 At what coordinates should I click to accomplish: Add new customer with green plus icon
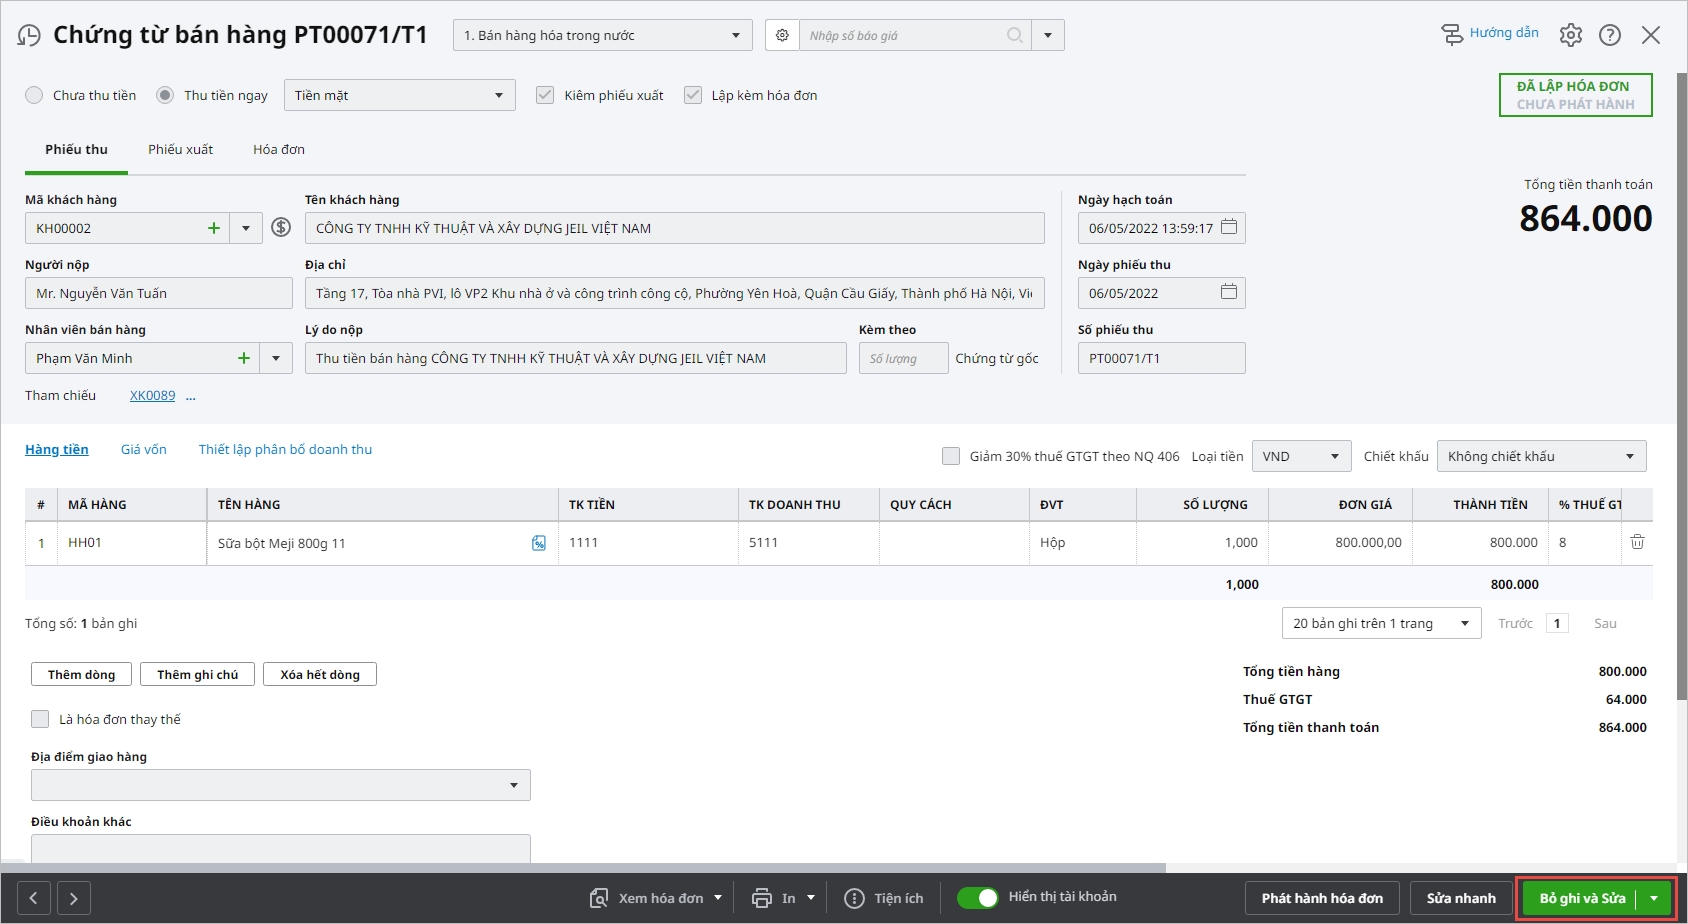tap(213, 228)
